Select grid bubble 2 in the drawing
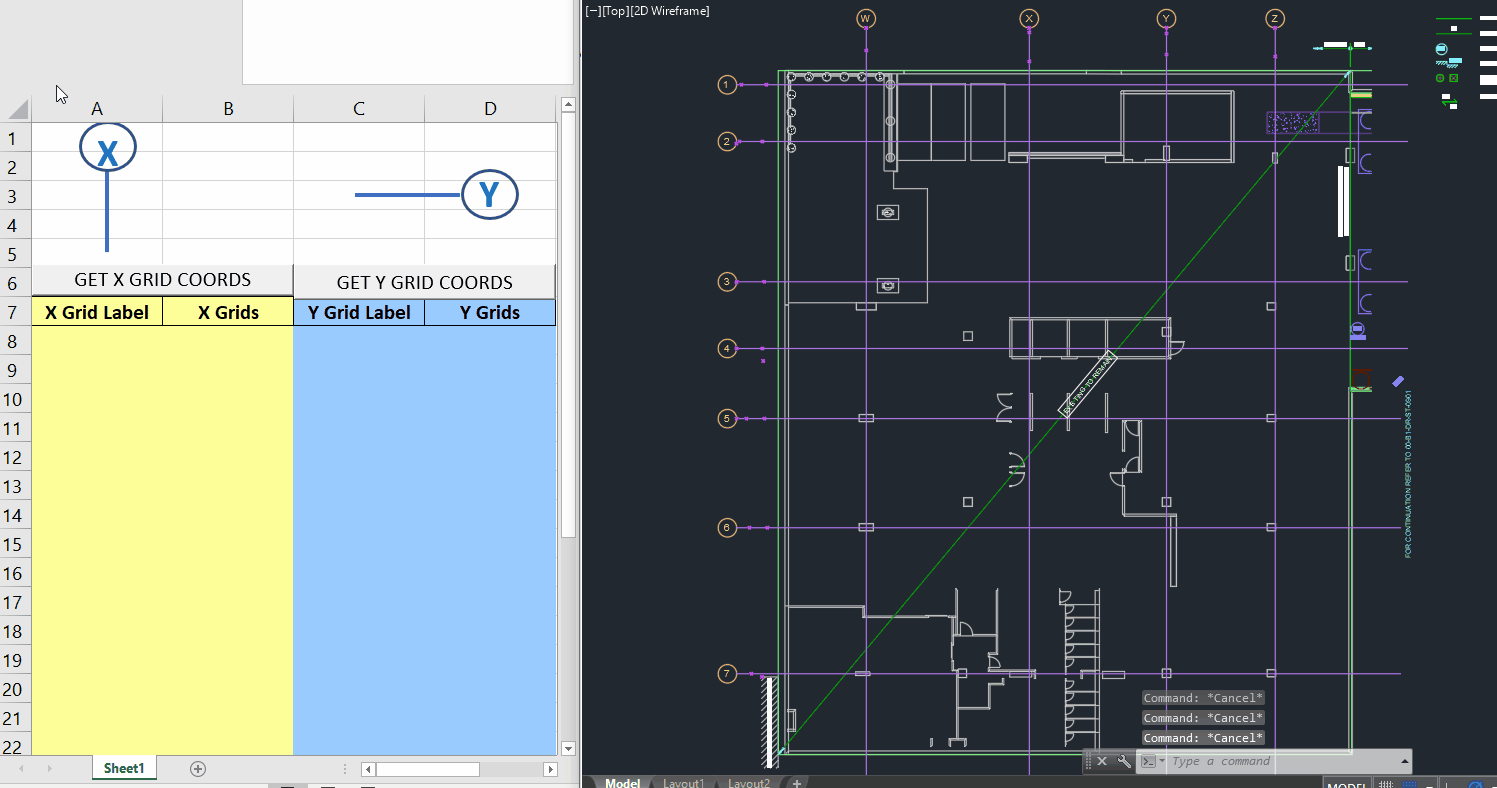Viewport: 1497px width, 788px height. tap(727, 141)
